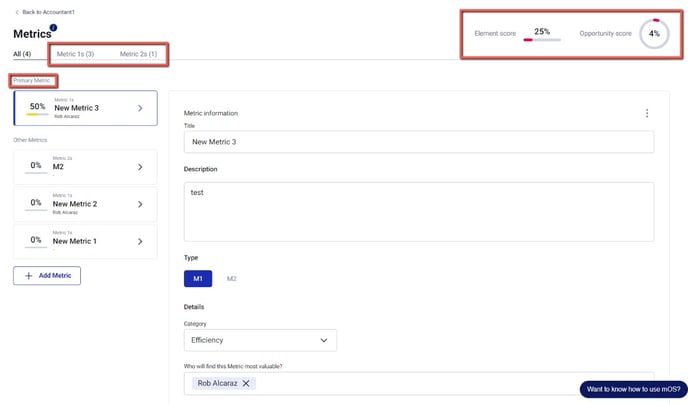Click the 50% progress bar on New Metric 3
Image resolution: width=688 pixels, height=404 pixels.
[37, 114]
